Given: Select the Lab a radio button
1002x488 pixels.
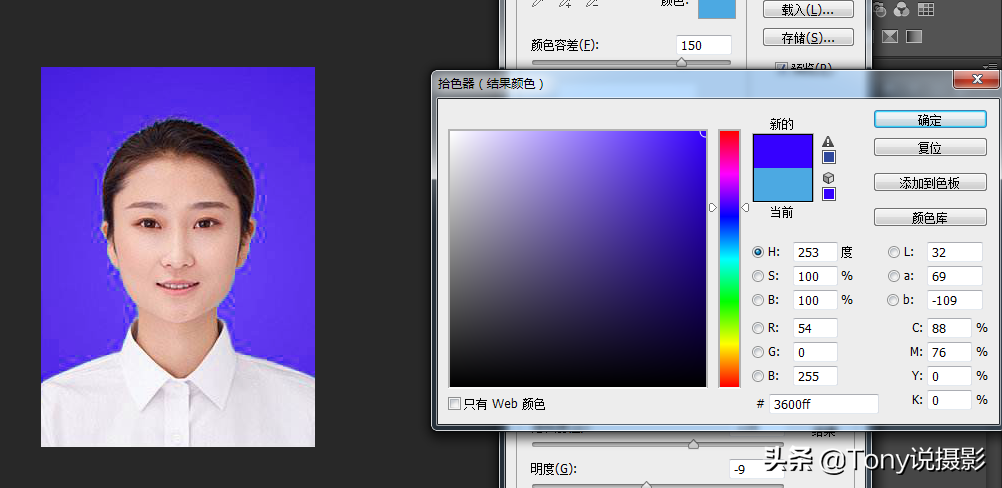Looking at the screenshot, I should [x=893, y=276].
